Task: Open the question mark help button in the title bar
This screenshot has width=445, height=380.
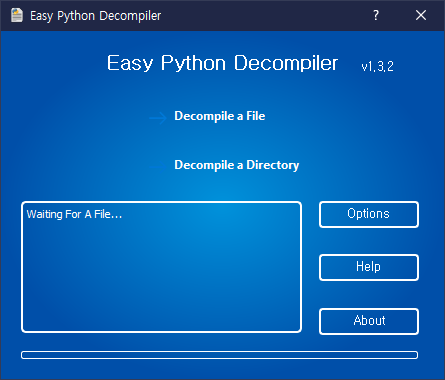Action: pyautogui.click(x=376, y=15)
